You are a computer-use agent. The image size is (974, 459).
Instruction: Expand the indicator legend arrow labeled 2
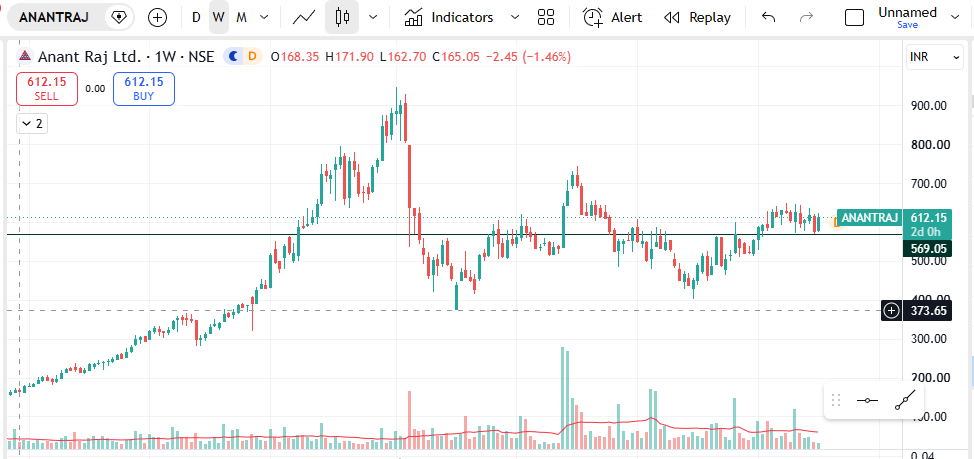coord(32,124)
